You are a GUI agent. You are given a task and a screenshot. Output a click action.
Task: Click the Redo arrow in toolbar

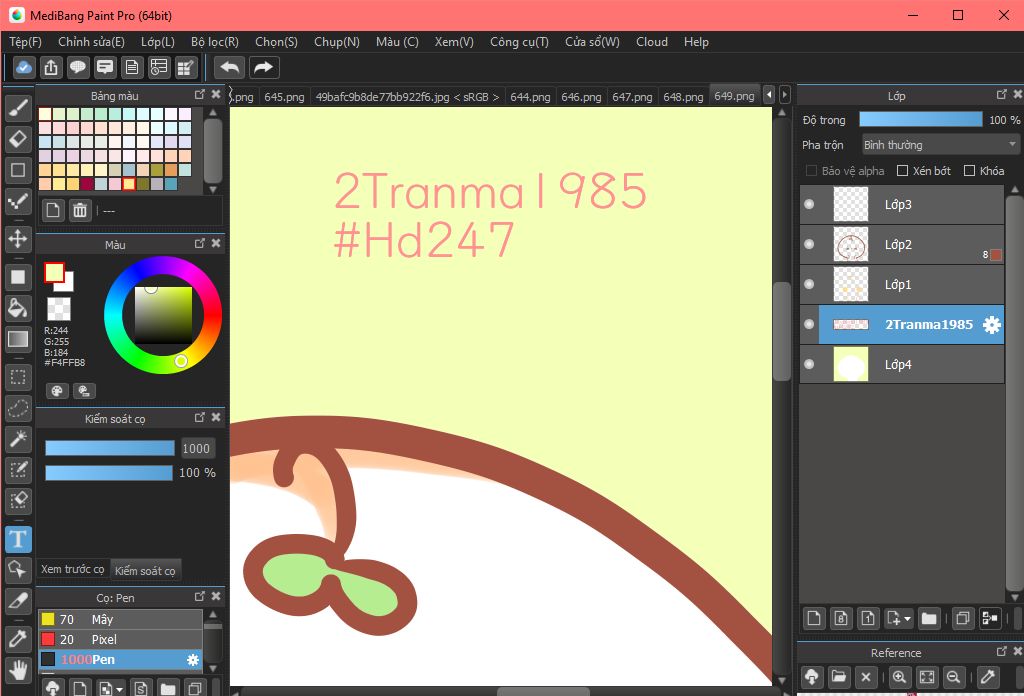263,67
